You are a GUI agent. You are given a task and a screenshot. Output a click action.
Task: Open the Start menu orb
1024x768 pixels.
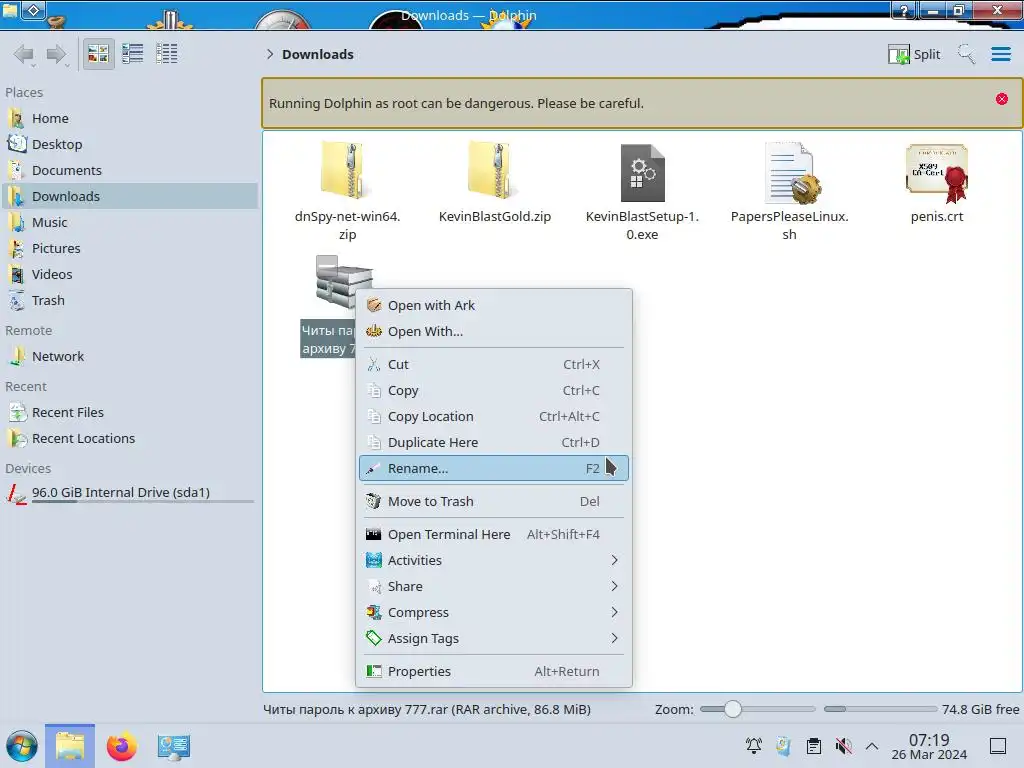(22, 746)
